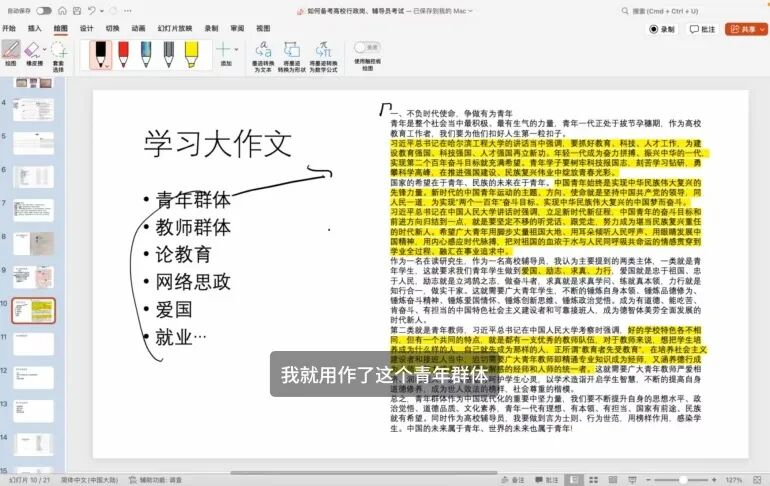
Task: Expand the Add pen dropdown arrow
Action: click(x=237, y=49)
